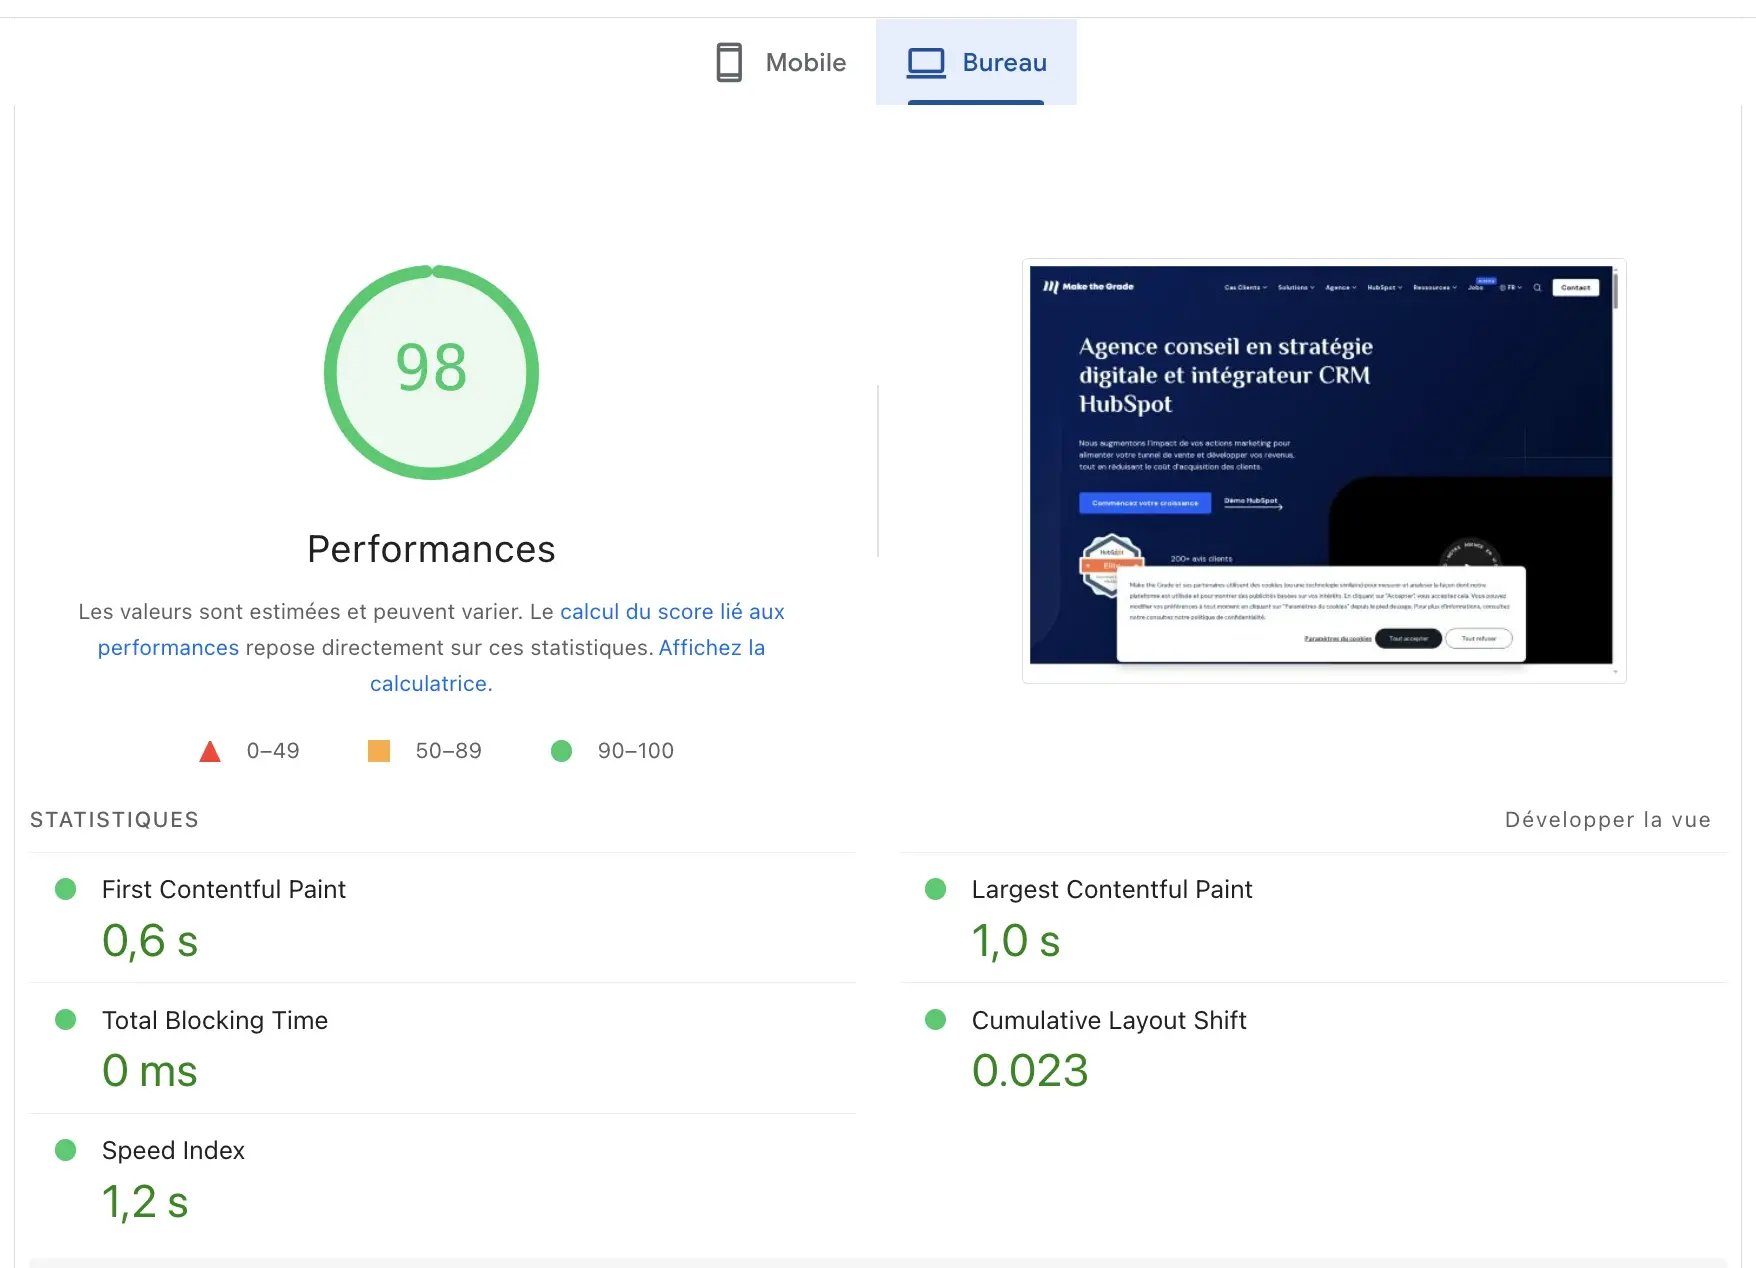1756x1268 pixels.
Task: Click the green dot next to Speed Index
Action: 66,1151
